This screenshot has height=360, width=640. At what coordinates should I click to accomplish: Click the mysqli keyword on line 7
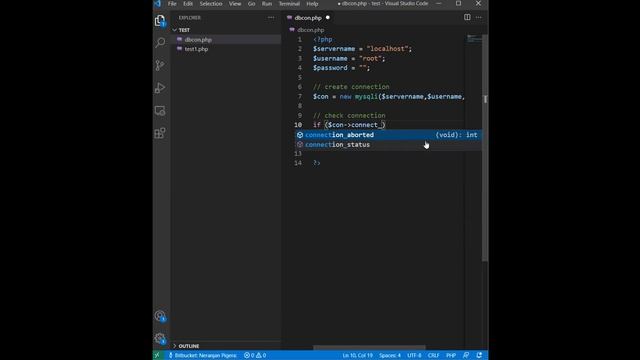[x=366, y=96]
